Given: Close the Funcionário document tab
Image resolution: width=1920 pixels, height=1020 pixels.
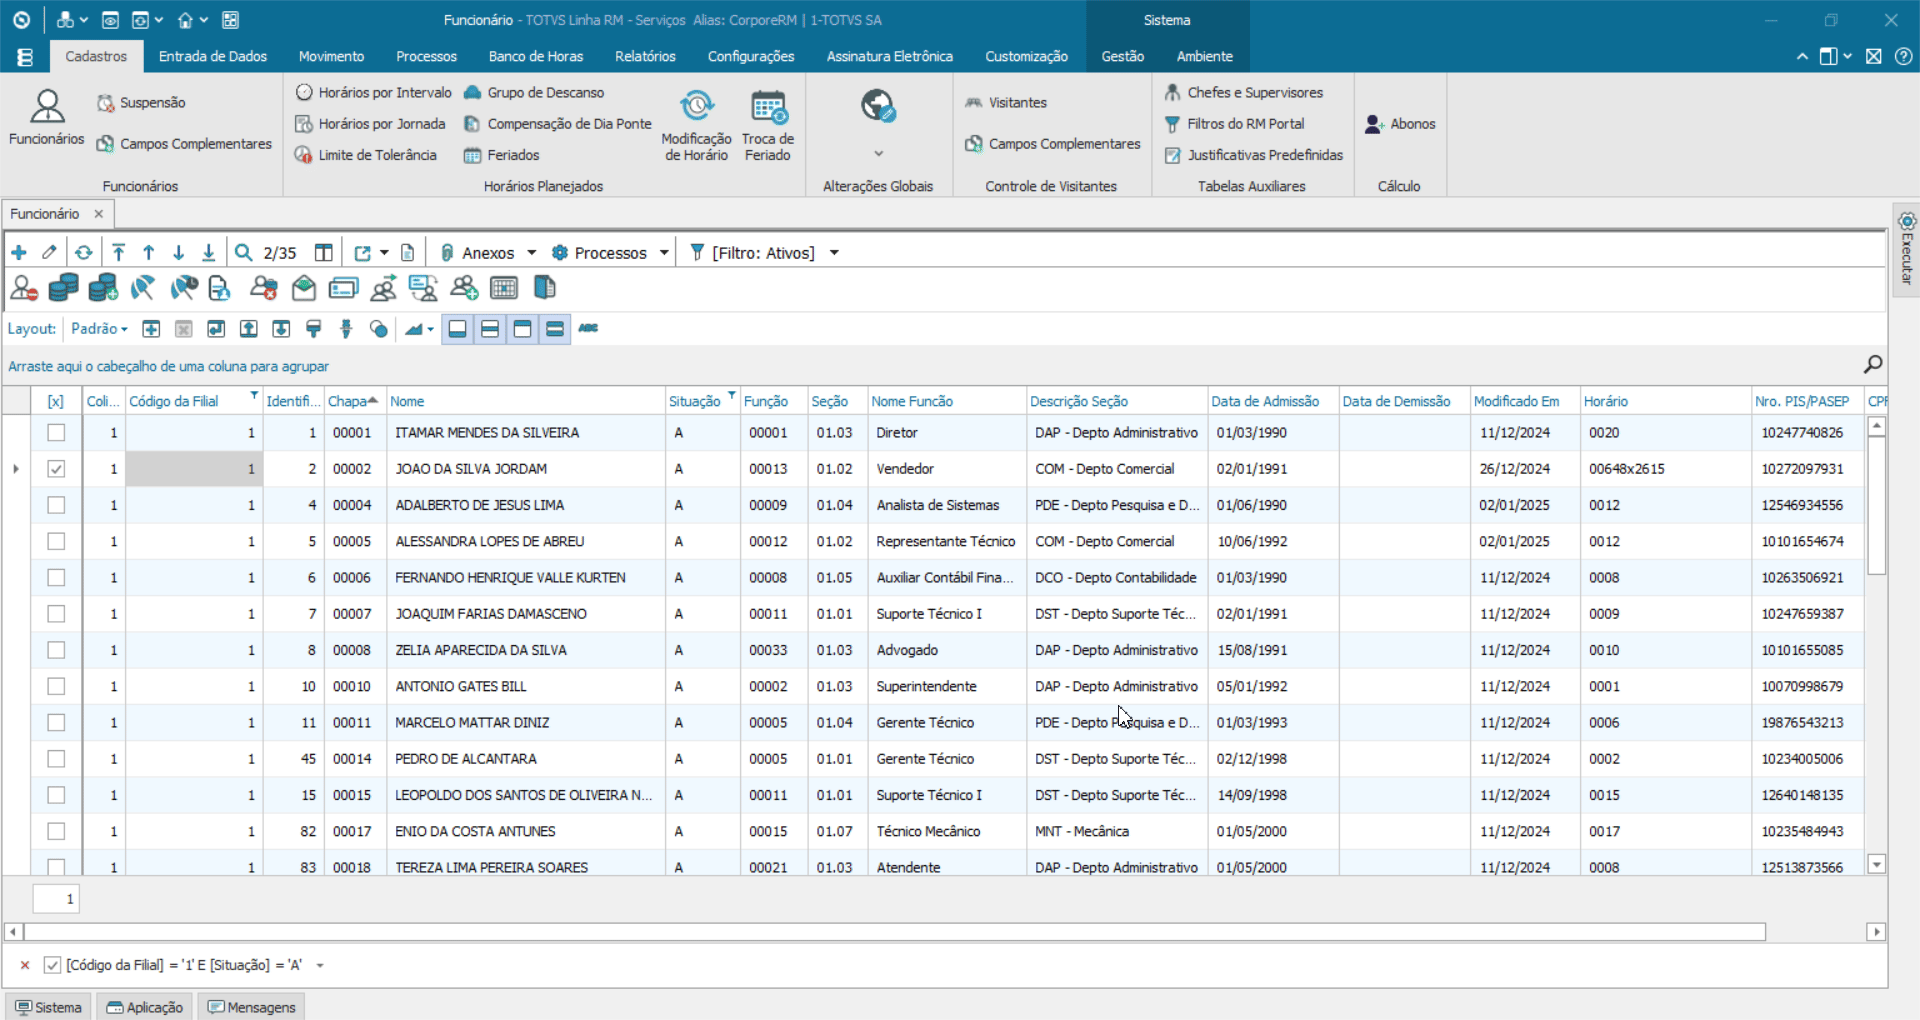Looking at the screenshot, I should point(98,214).
